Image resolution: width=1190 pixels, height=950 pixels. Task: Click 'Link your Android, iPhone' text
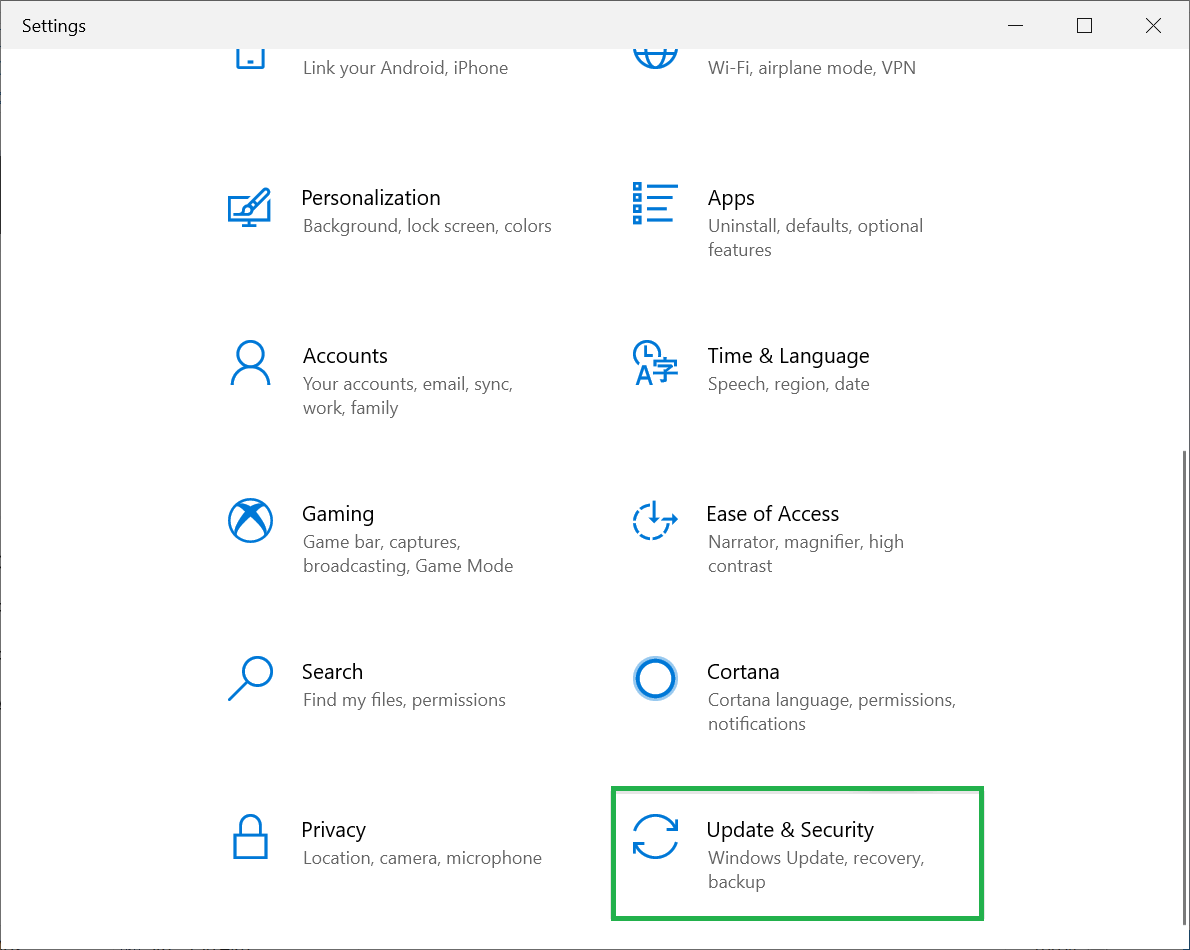pos(405,68)
